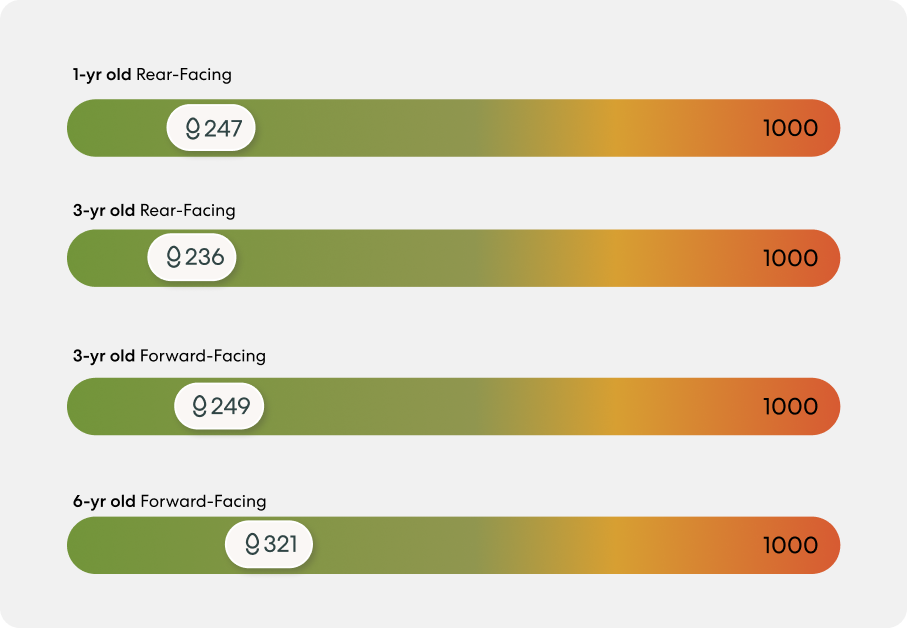This screenshot has width=907, height=628.
Task: Select the 247 score badge
Action: [211, 128]
